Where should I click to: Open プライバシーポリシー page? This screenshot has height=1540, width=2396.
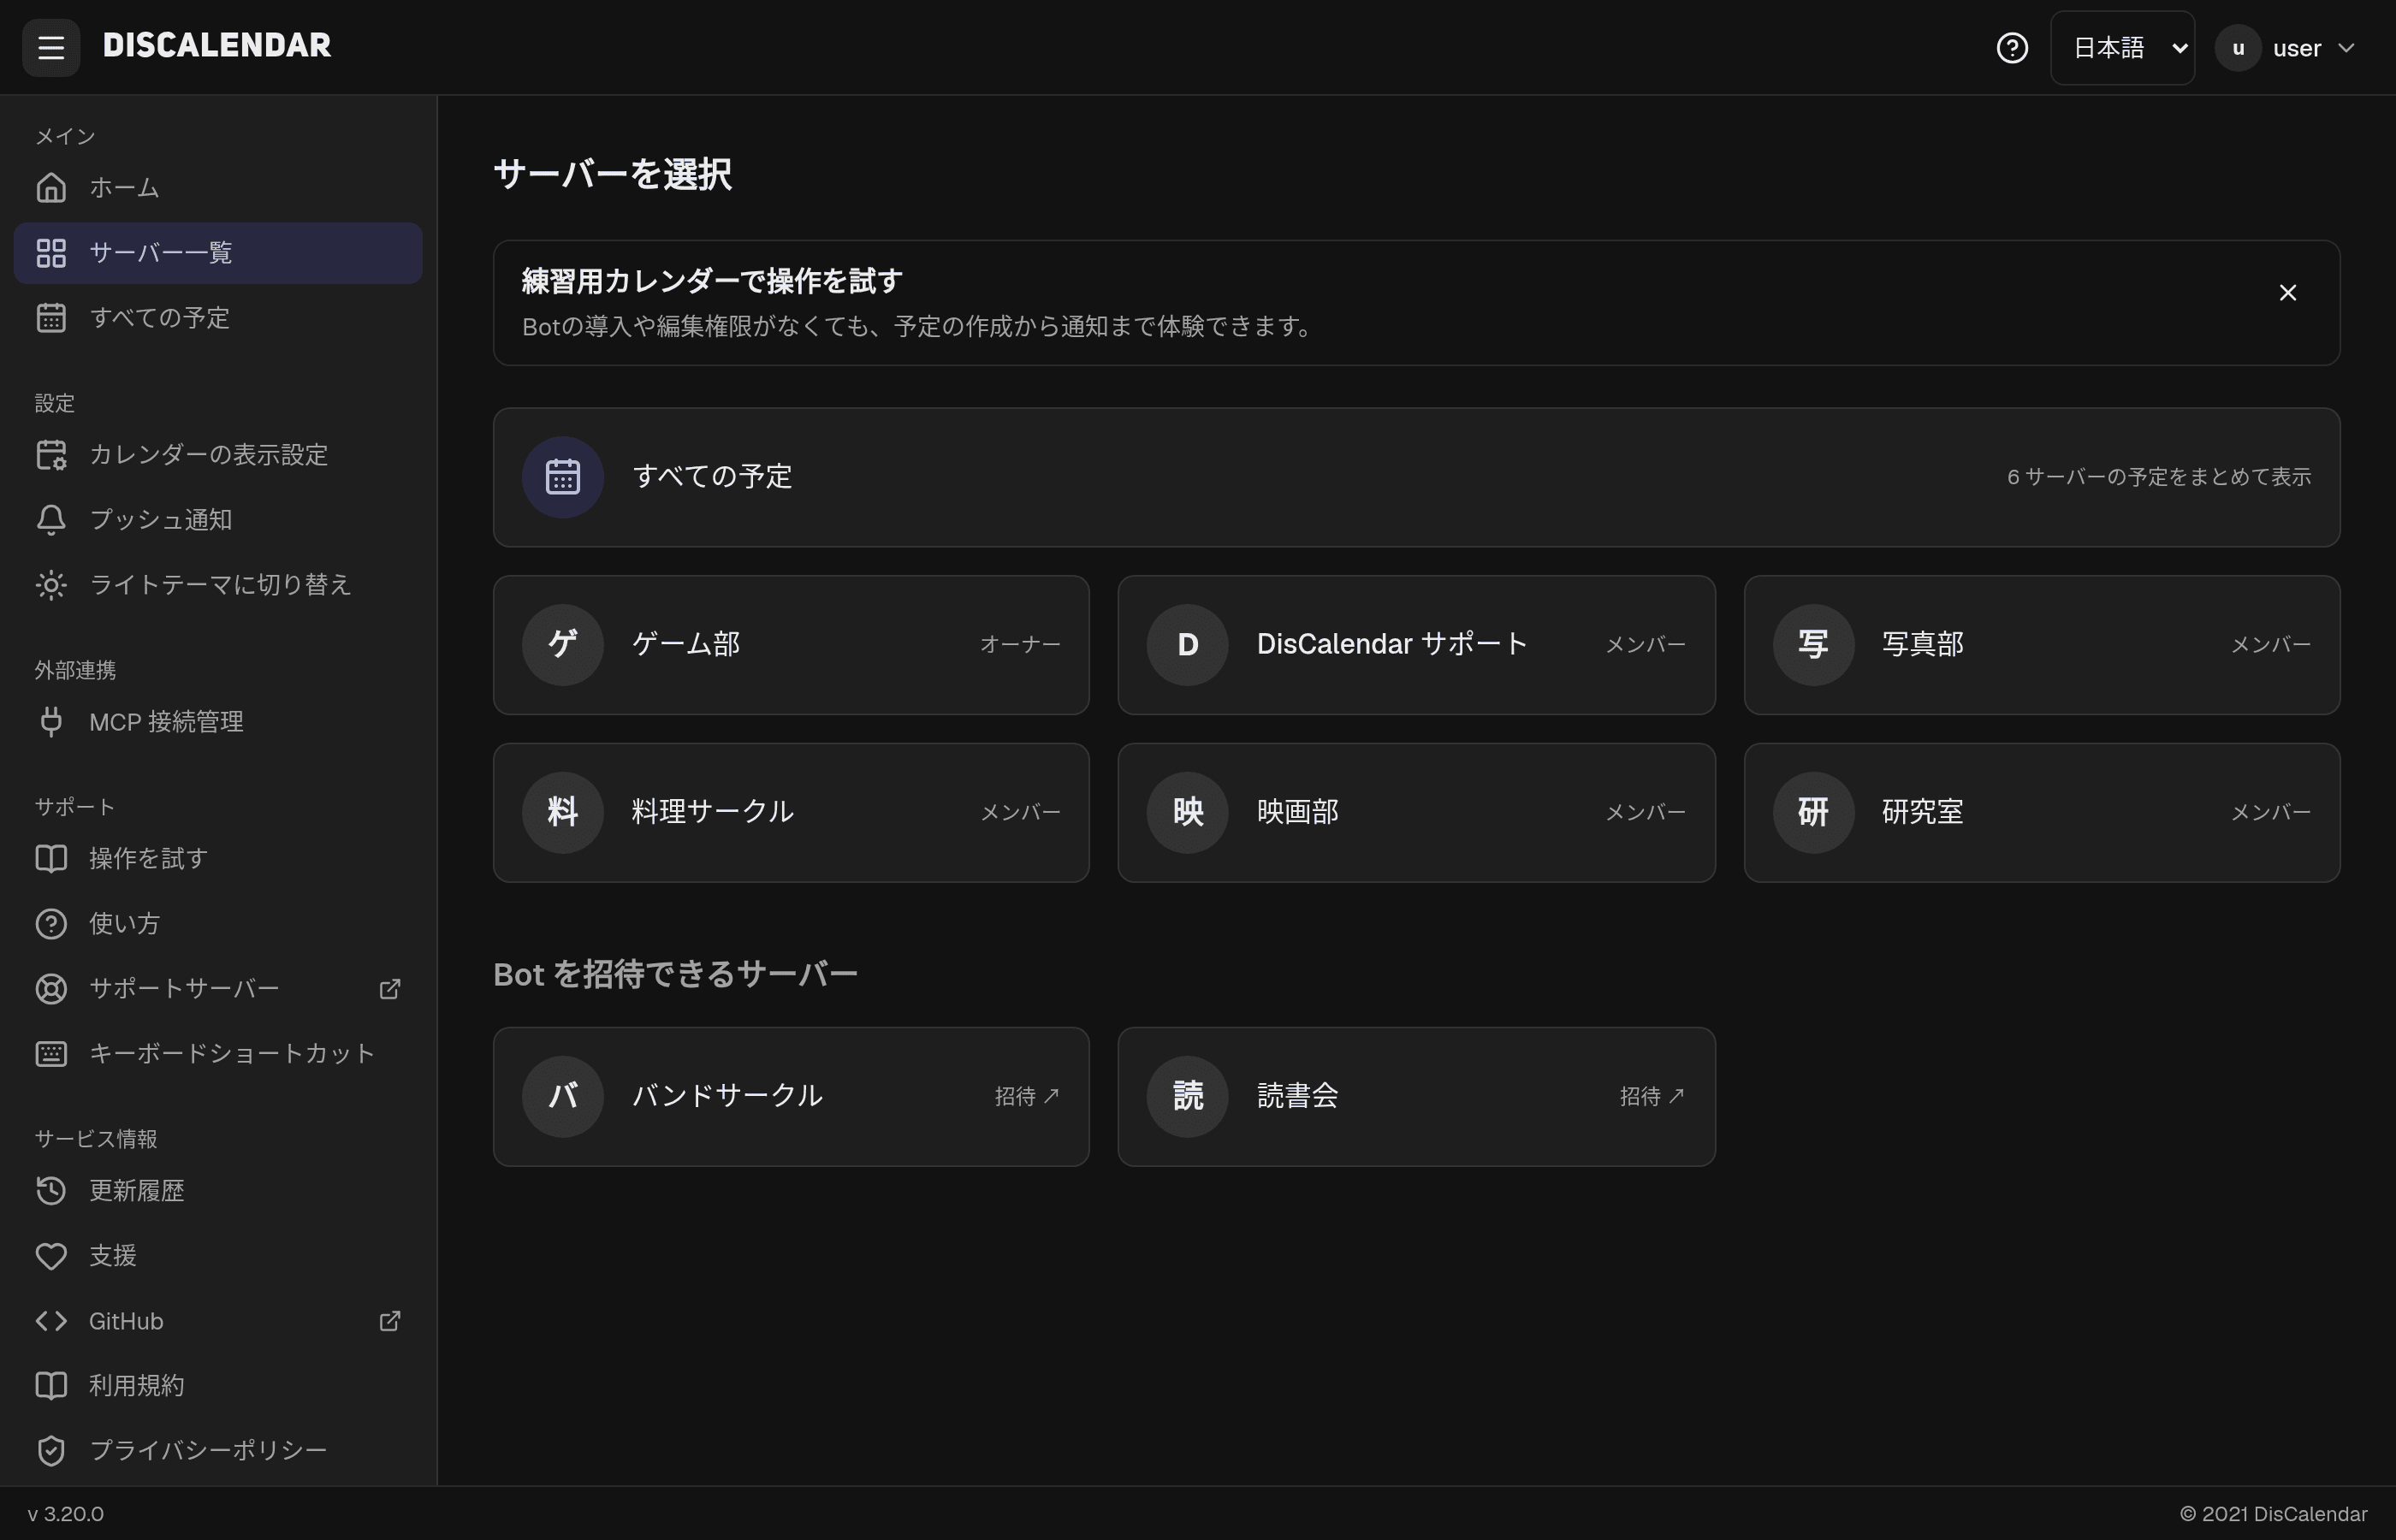218,1451
